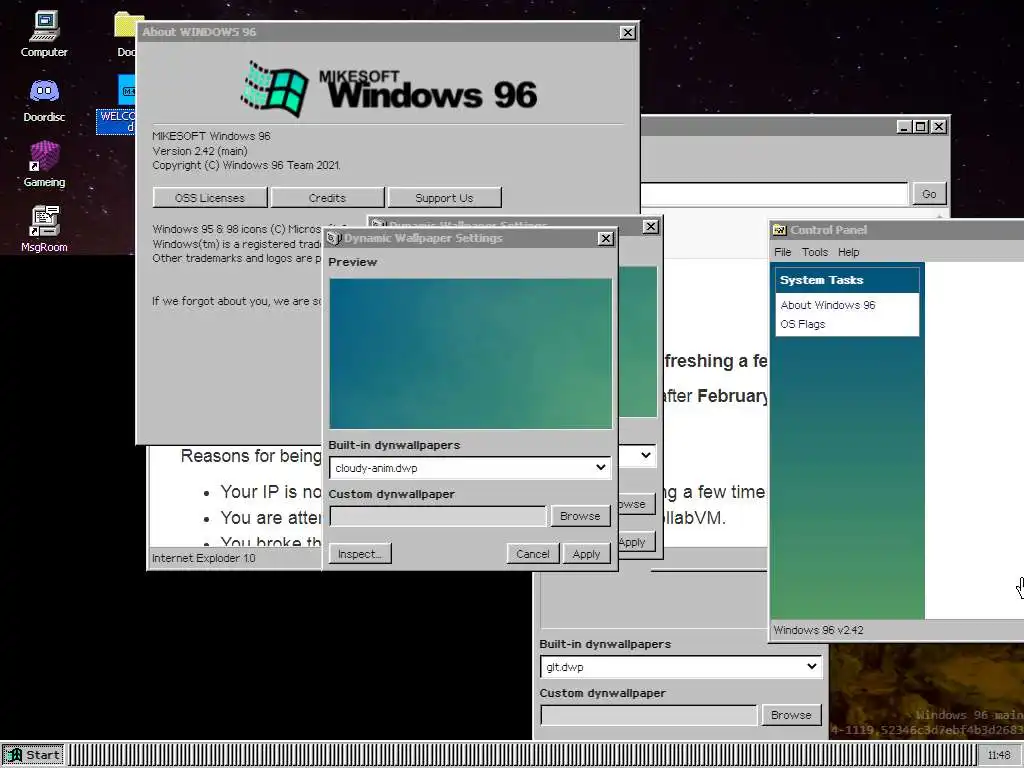Close the Internet Exploder window

click(x=938, y=127)
